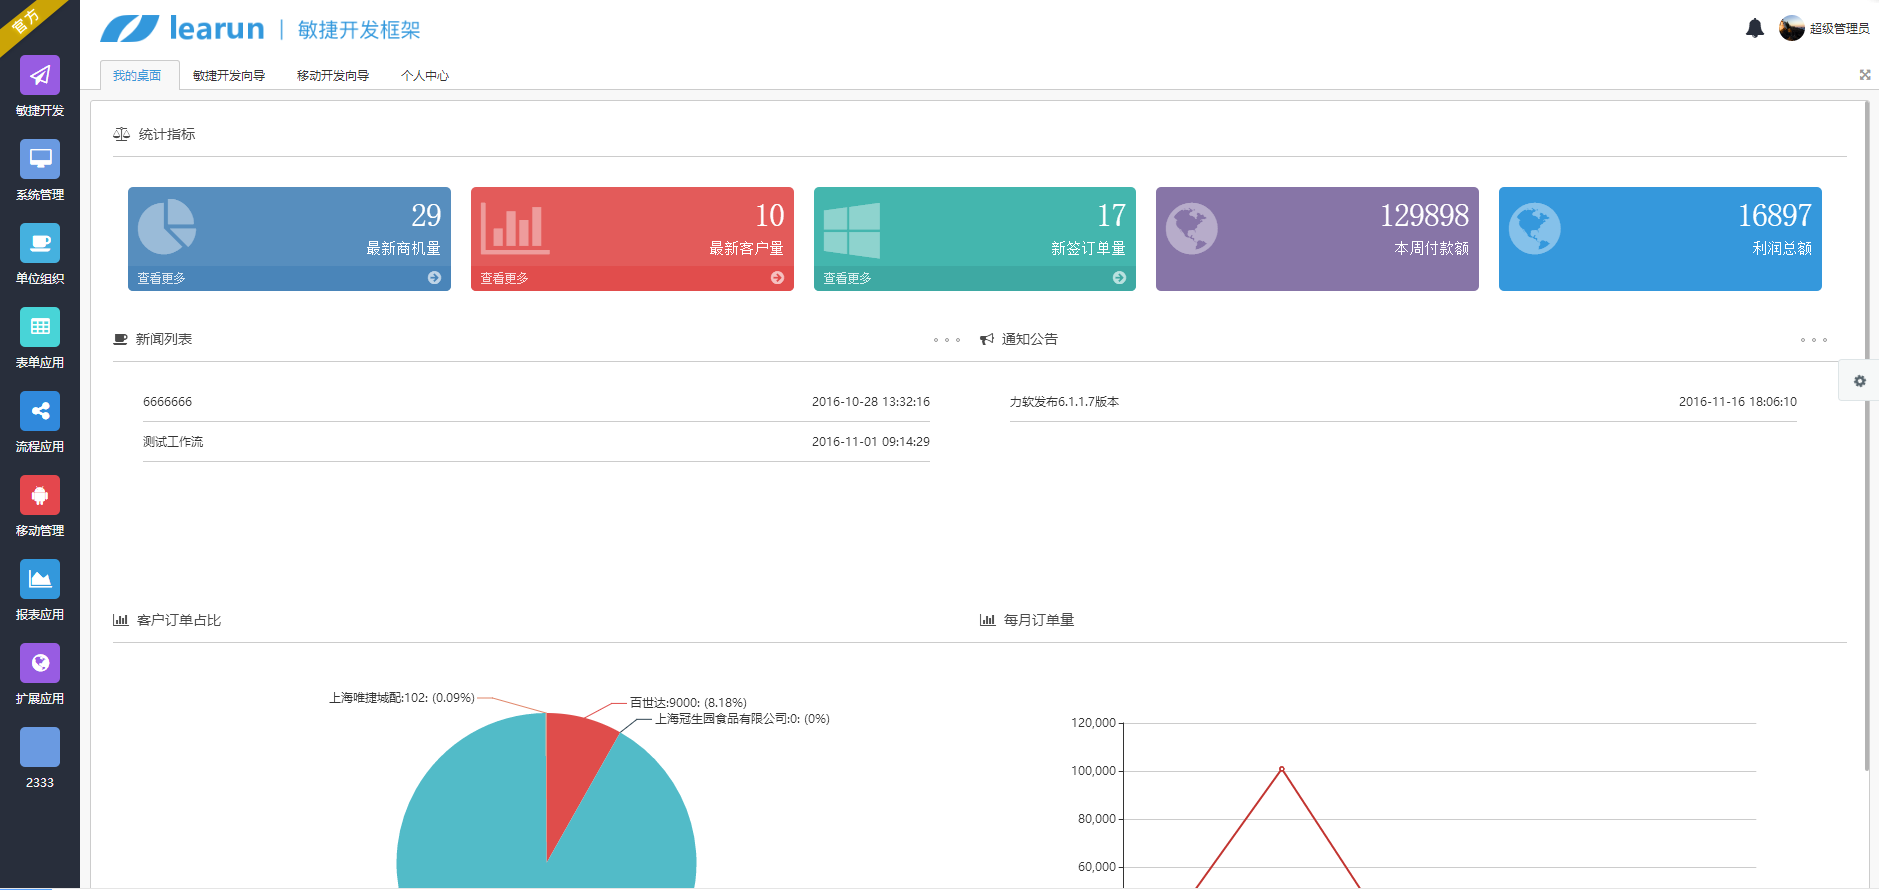Click the line chart peak data point

tap(1281, 768)
